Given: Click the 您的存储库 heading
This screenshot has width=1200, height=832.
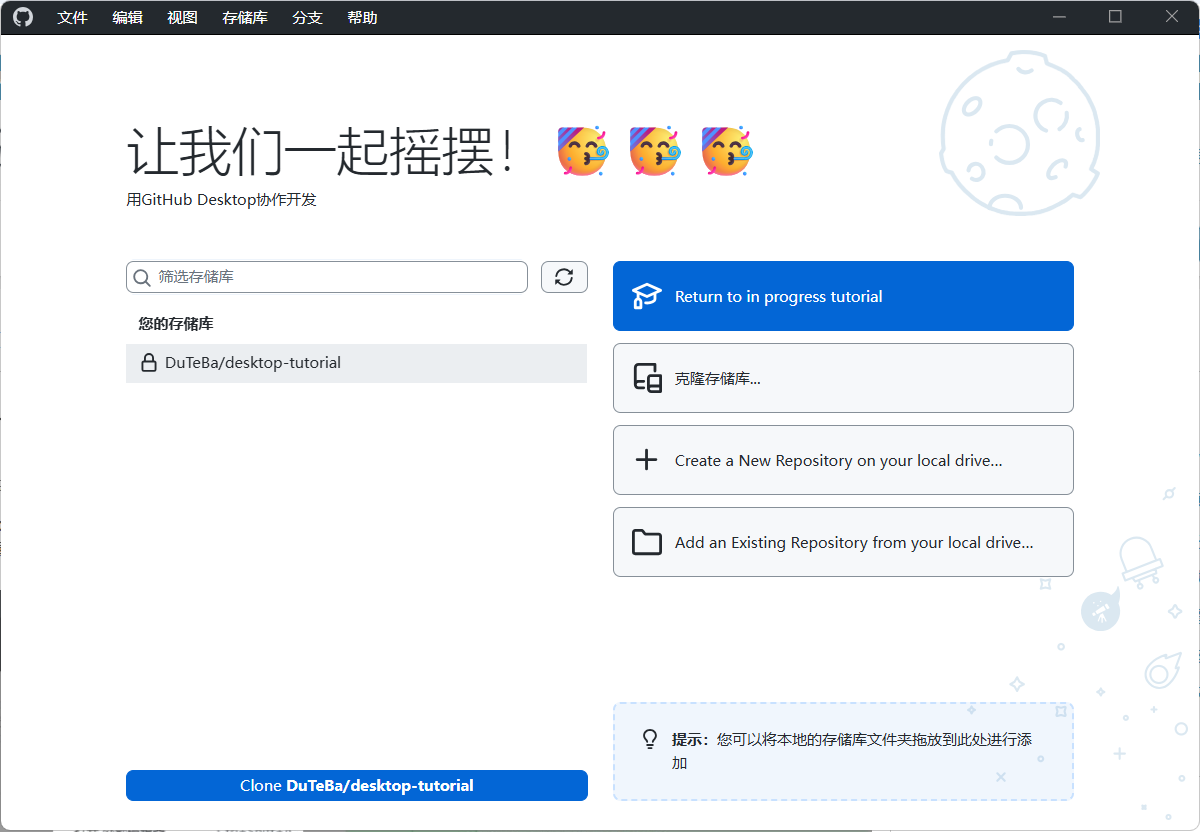Looking at the screenshot, I should tap(176, 324).
